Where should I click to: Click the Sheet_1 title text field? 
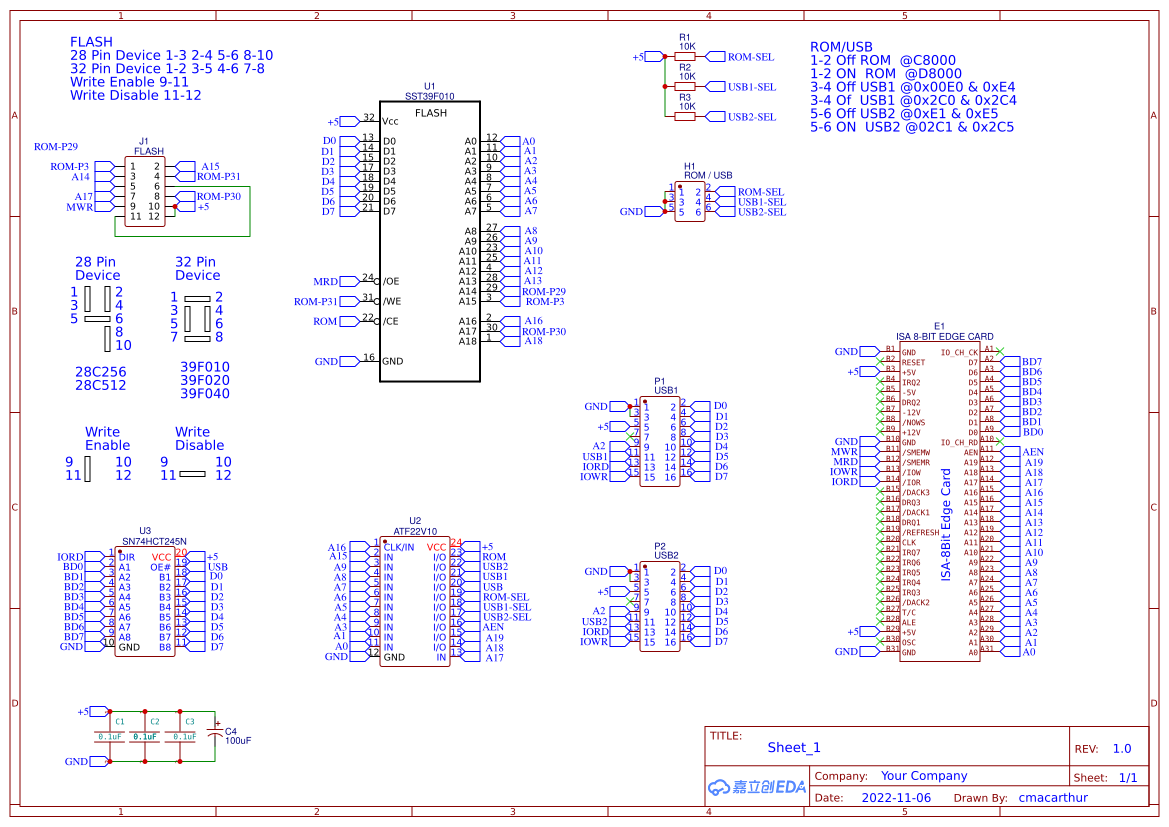[x=793, y=747]
